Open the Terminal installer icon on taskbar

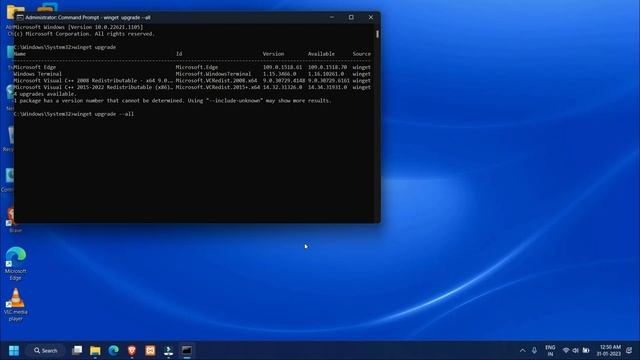point(168,351)
